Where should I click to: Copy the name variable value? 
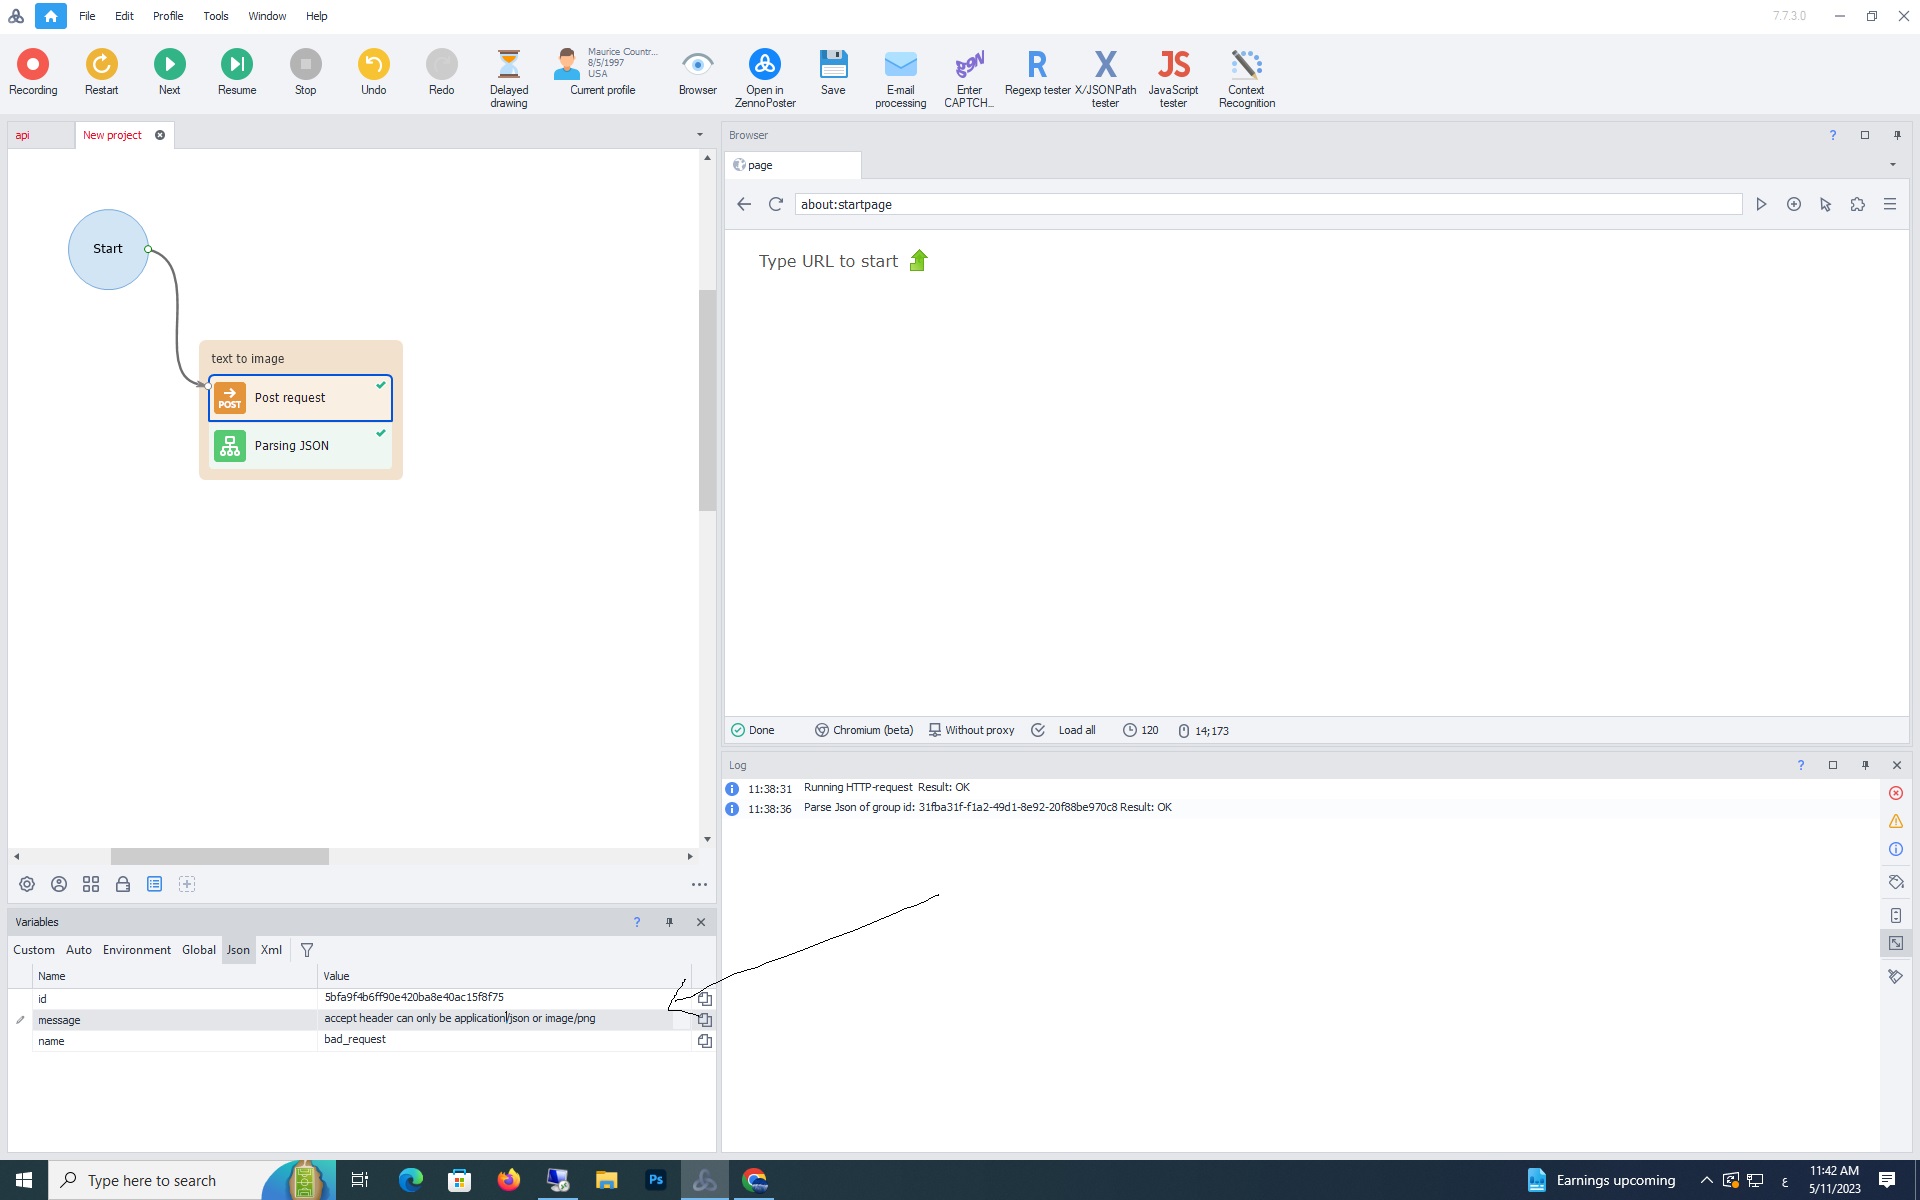tap(705, 1041)
